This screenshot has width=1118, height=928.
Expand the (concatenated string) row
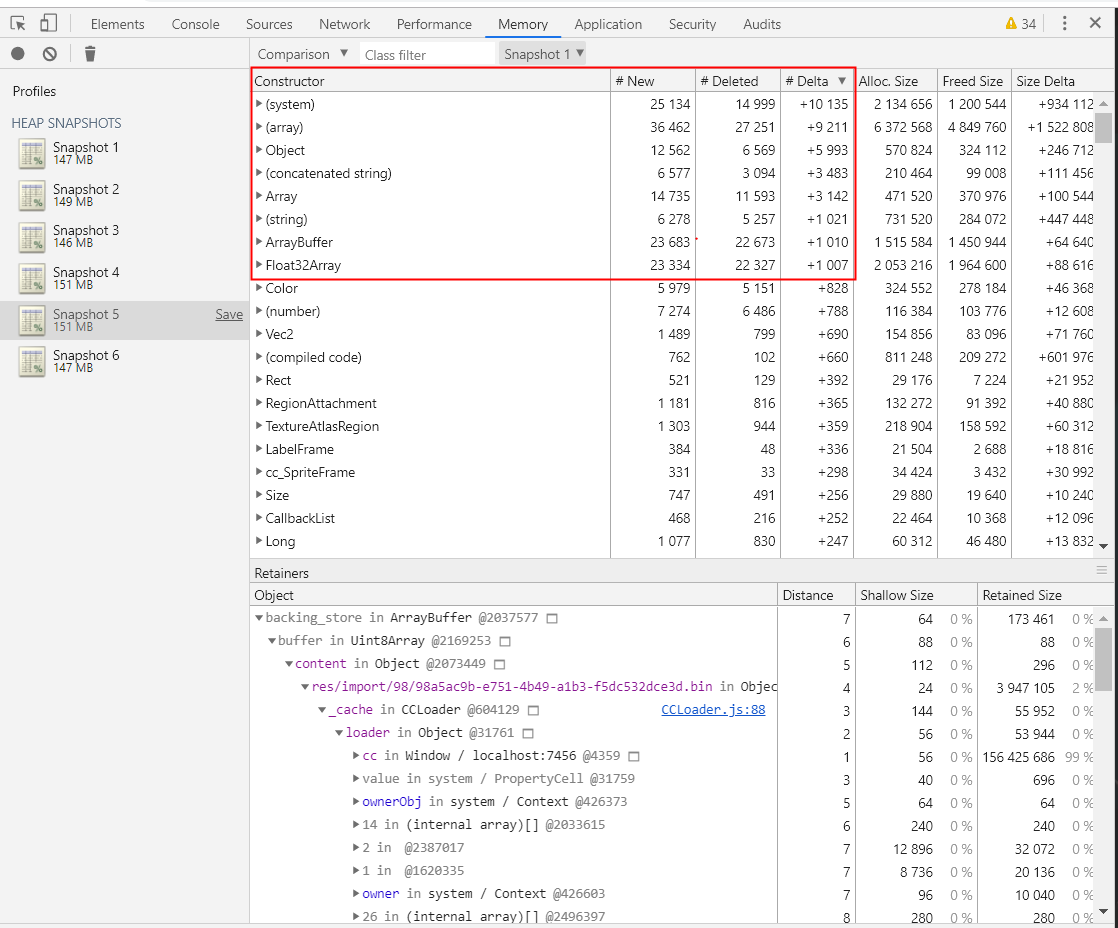pyautogui.click(x=260, y=173)
